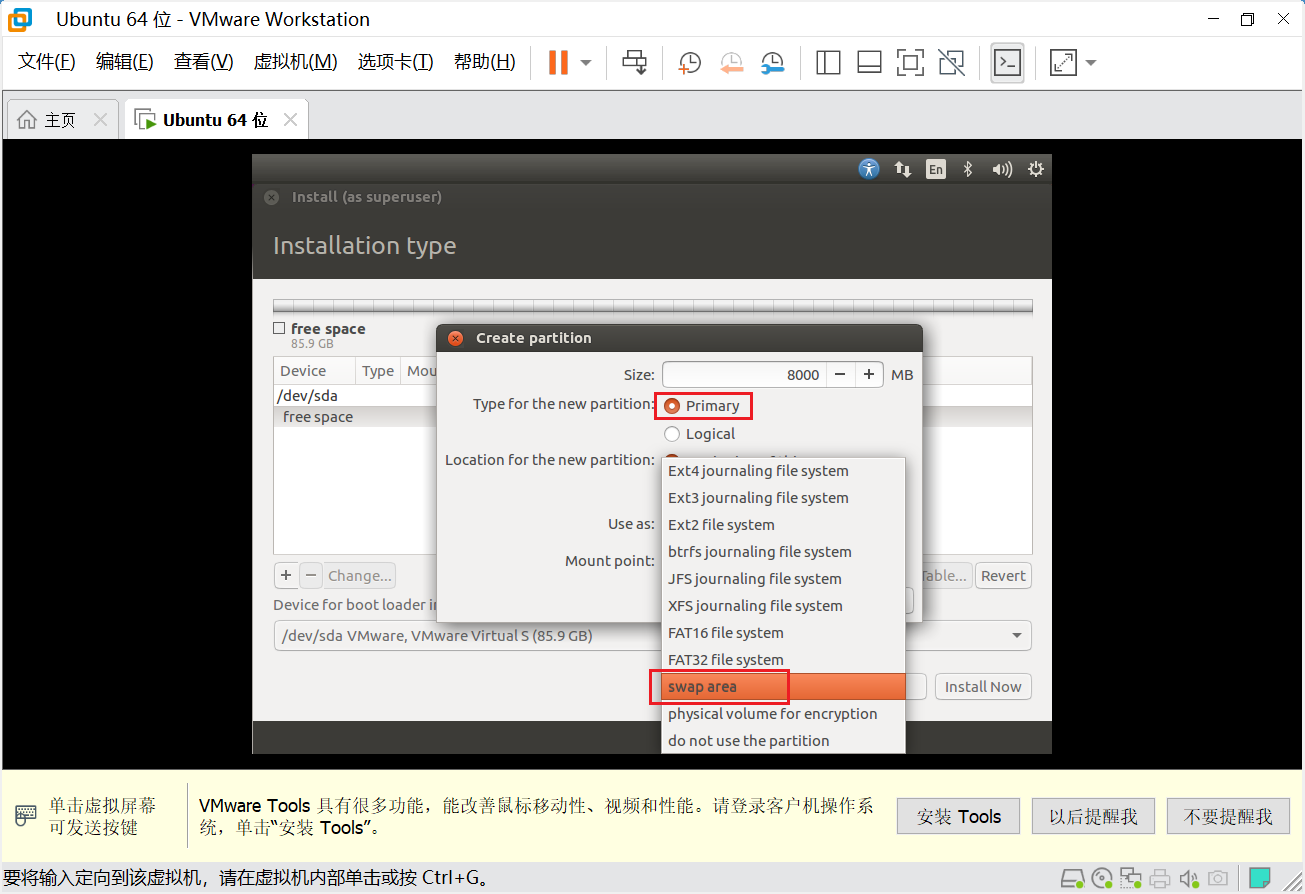This screenshot has width=1305, height=894.
Task: Show or hide the library sidebar
Action: [x=828, y=63]
